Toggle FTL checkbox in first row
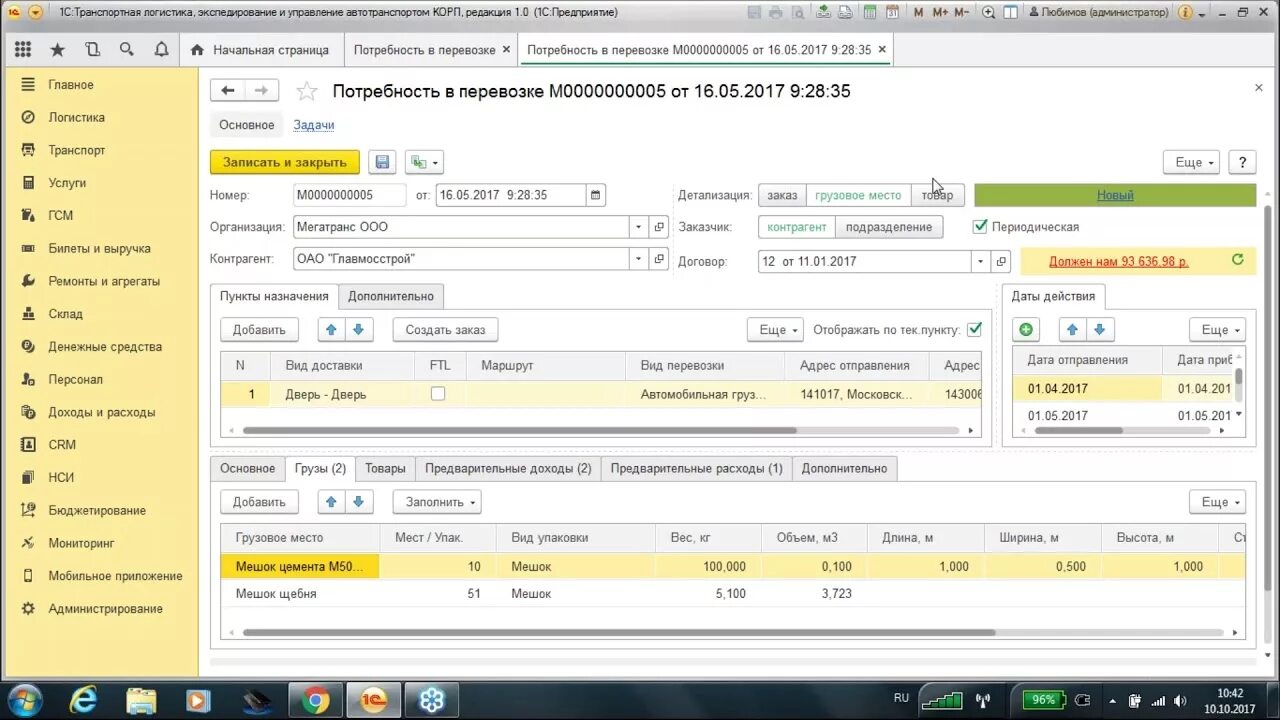 [438, 394]
